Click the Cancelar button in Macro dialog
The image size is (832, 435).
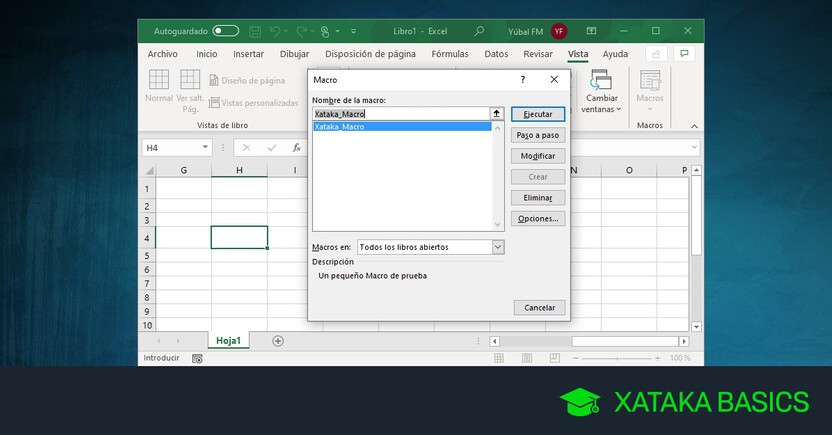coord(539,308)
